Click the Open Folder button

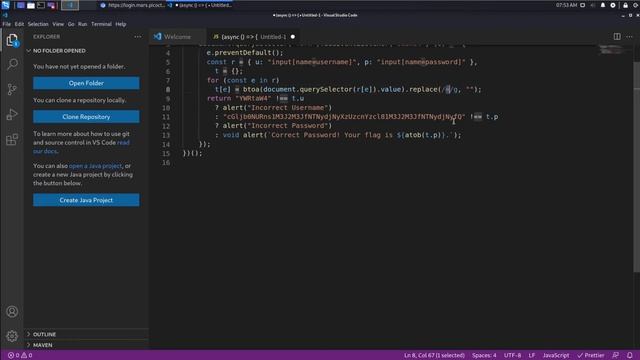[86, 83]
